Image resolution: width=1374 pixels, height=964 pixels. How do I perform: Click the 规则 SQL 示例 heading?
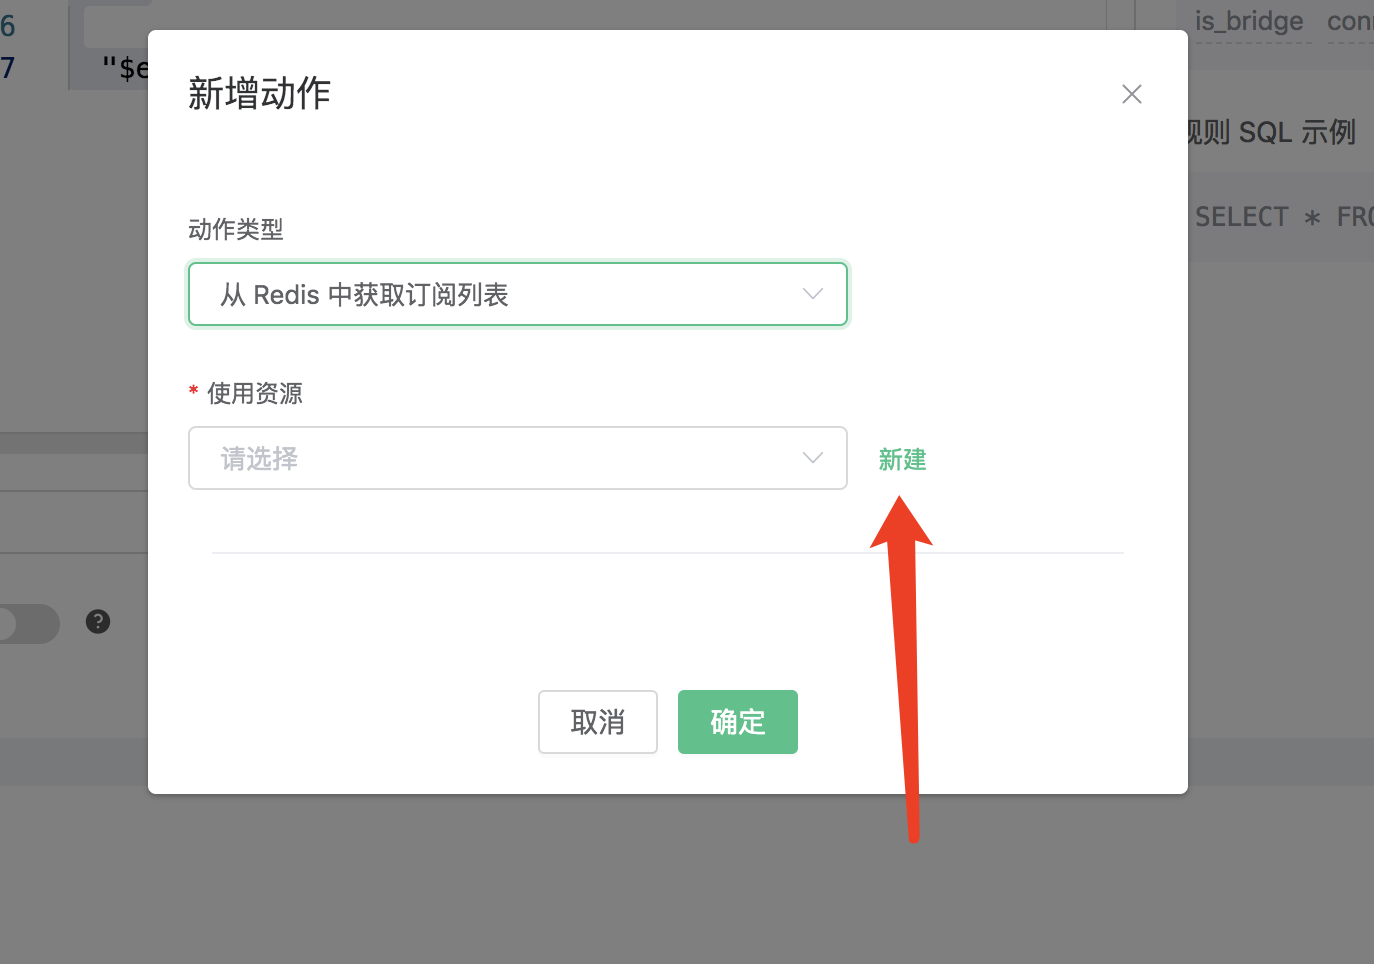(x=1271, y=132)
